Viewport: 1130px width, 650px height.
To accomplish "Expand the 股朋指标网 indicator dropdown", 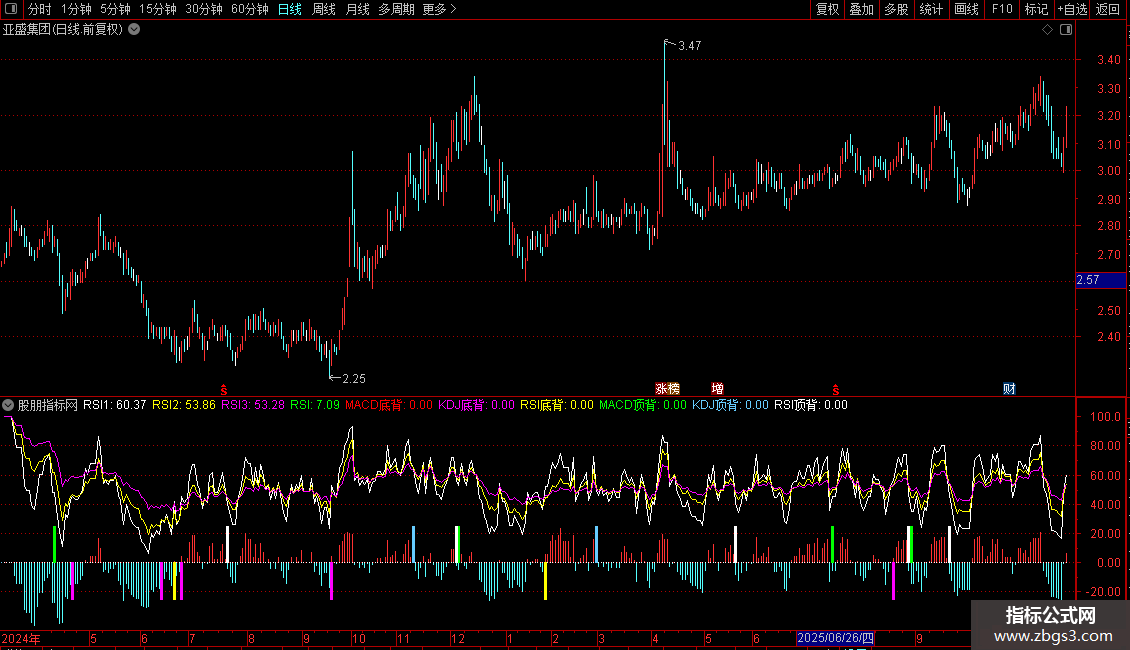I will click(8, 405).
